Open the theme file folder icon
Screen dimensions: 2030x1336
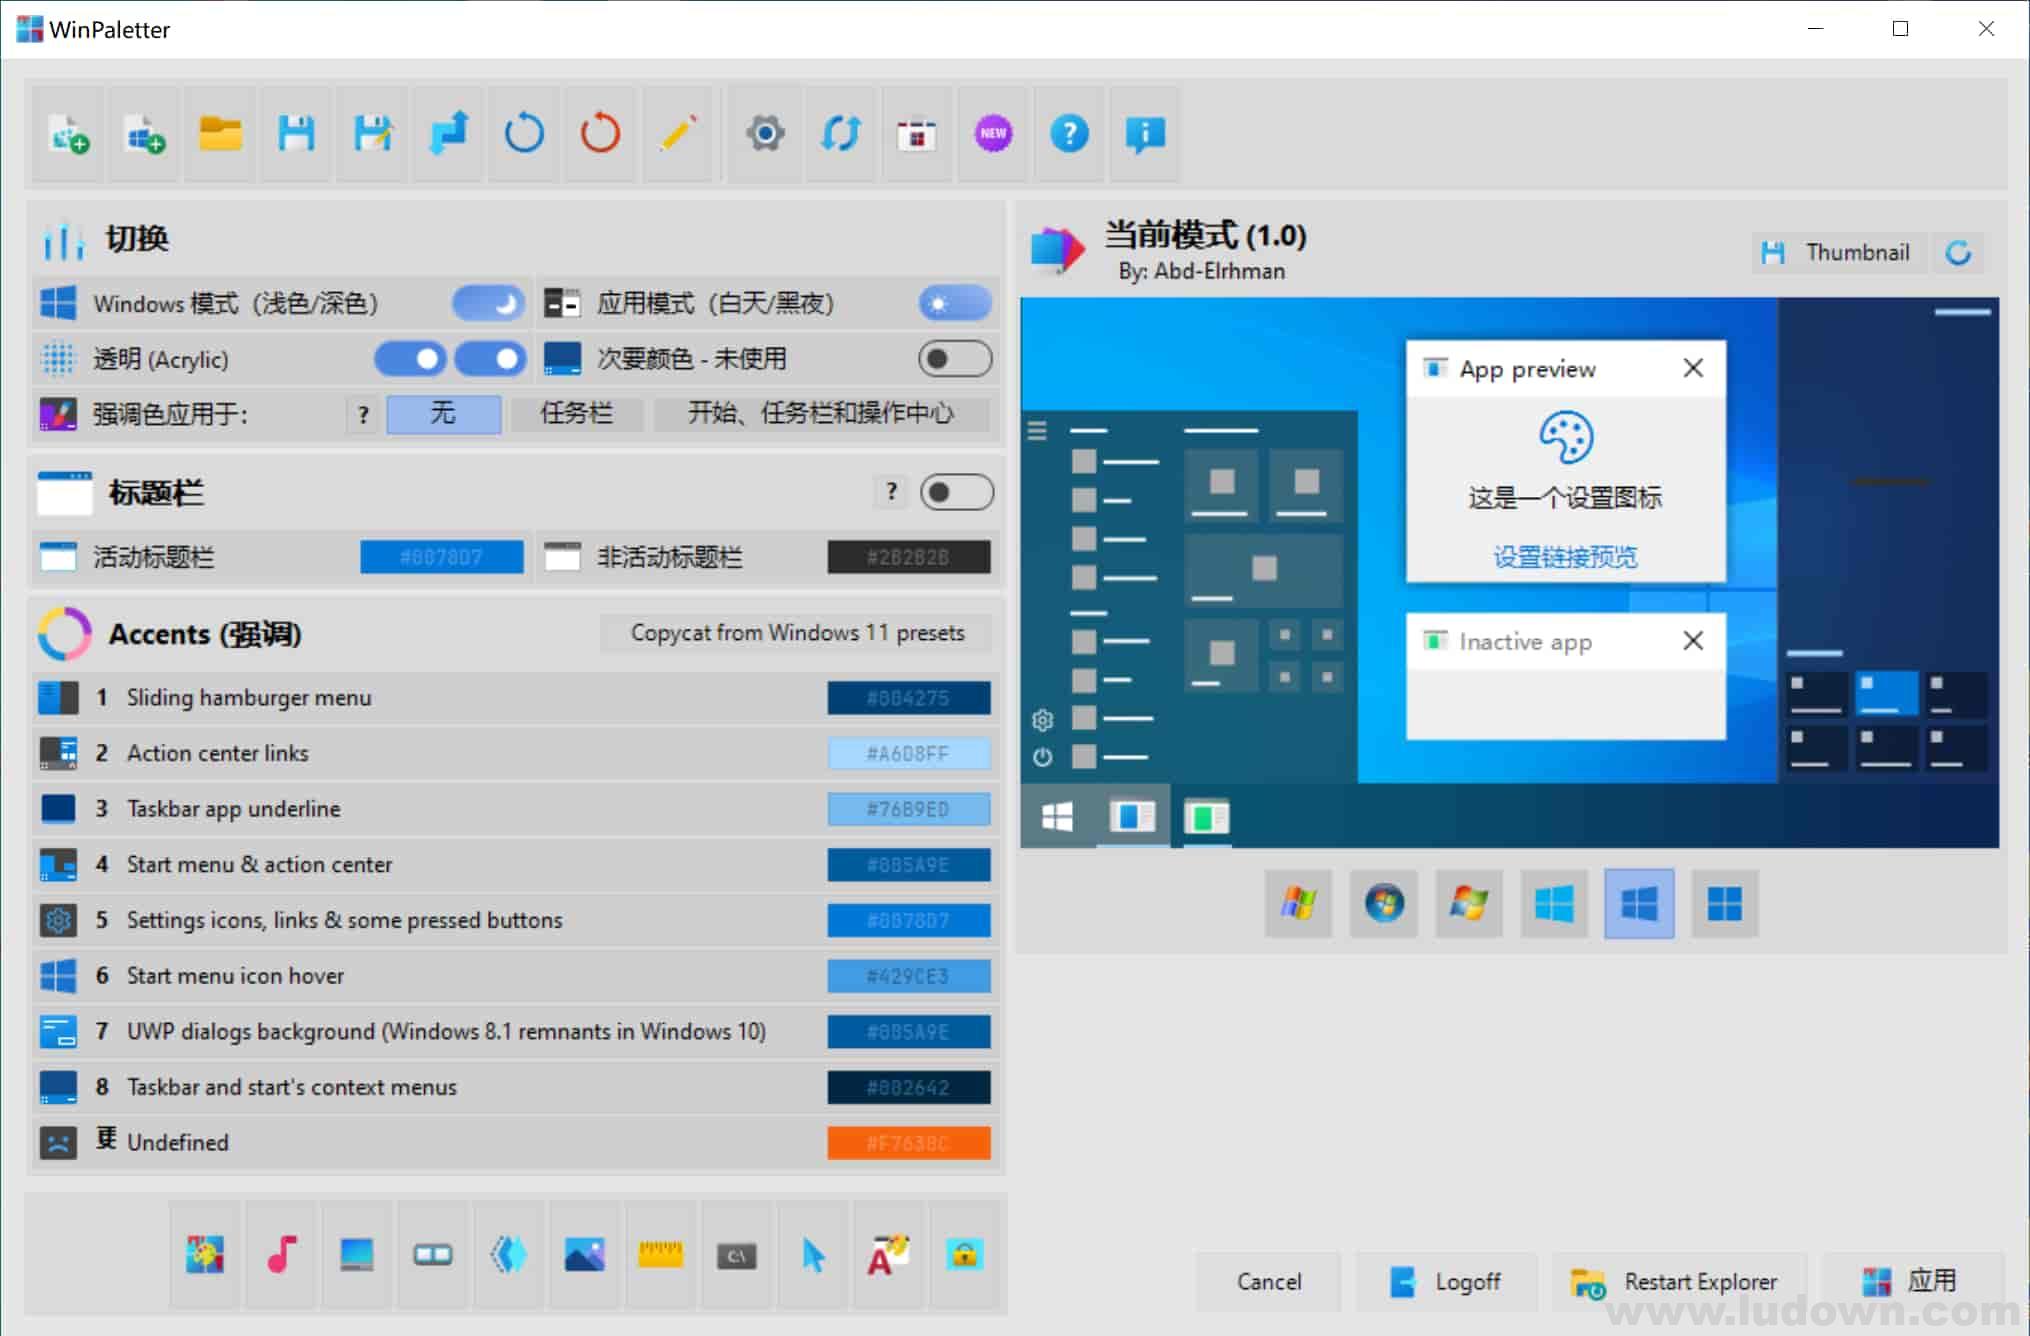[220, 133]
